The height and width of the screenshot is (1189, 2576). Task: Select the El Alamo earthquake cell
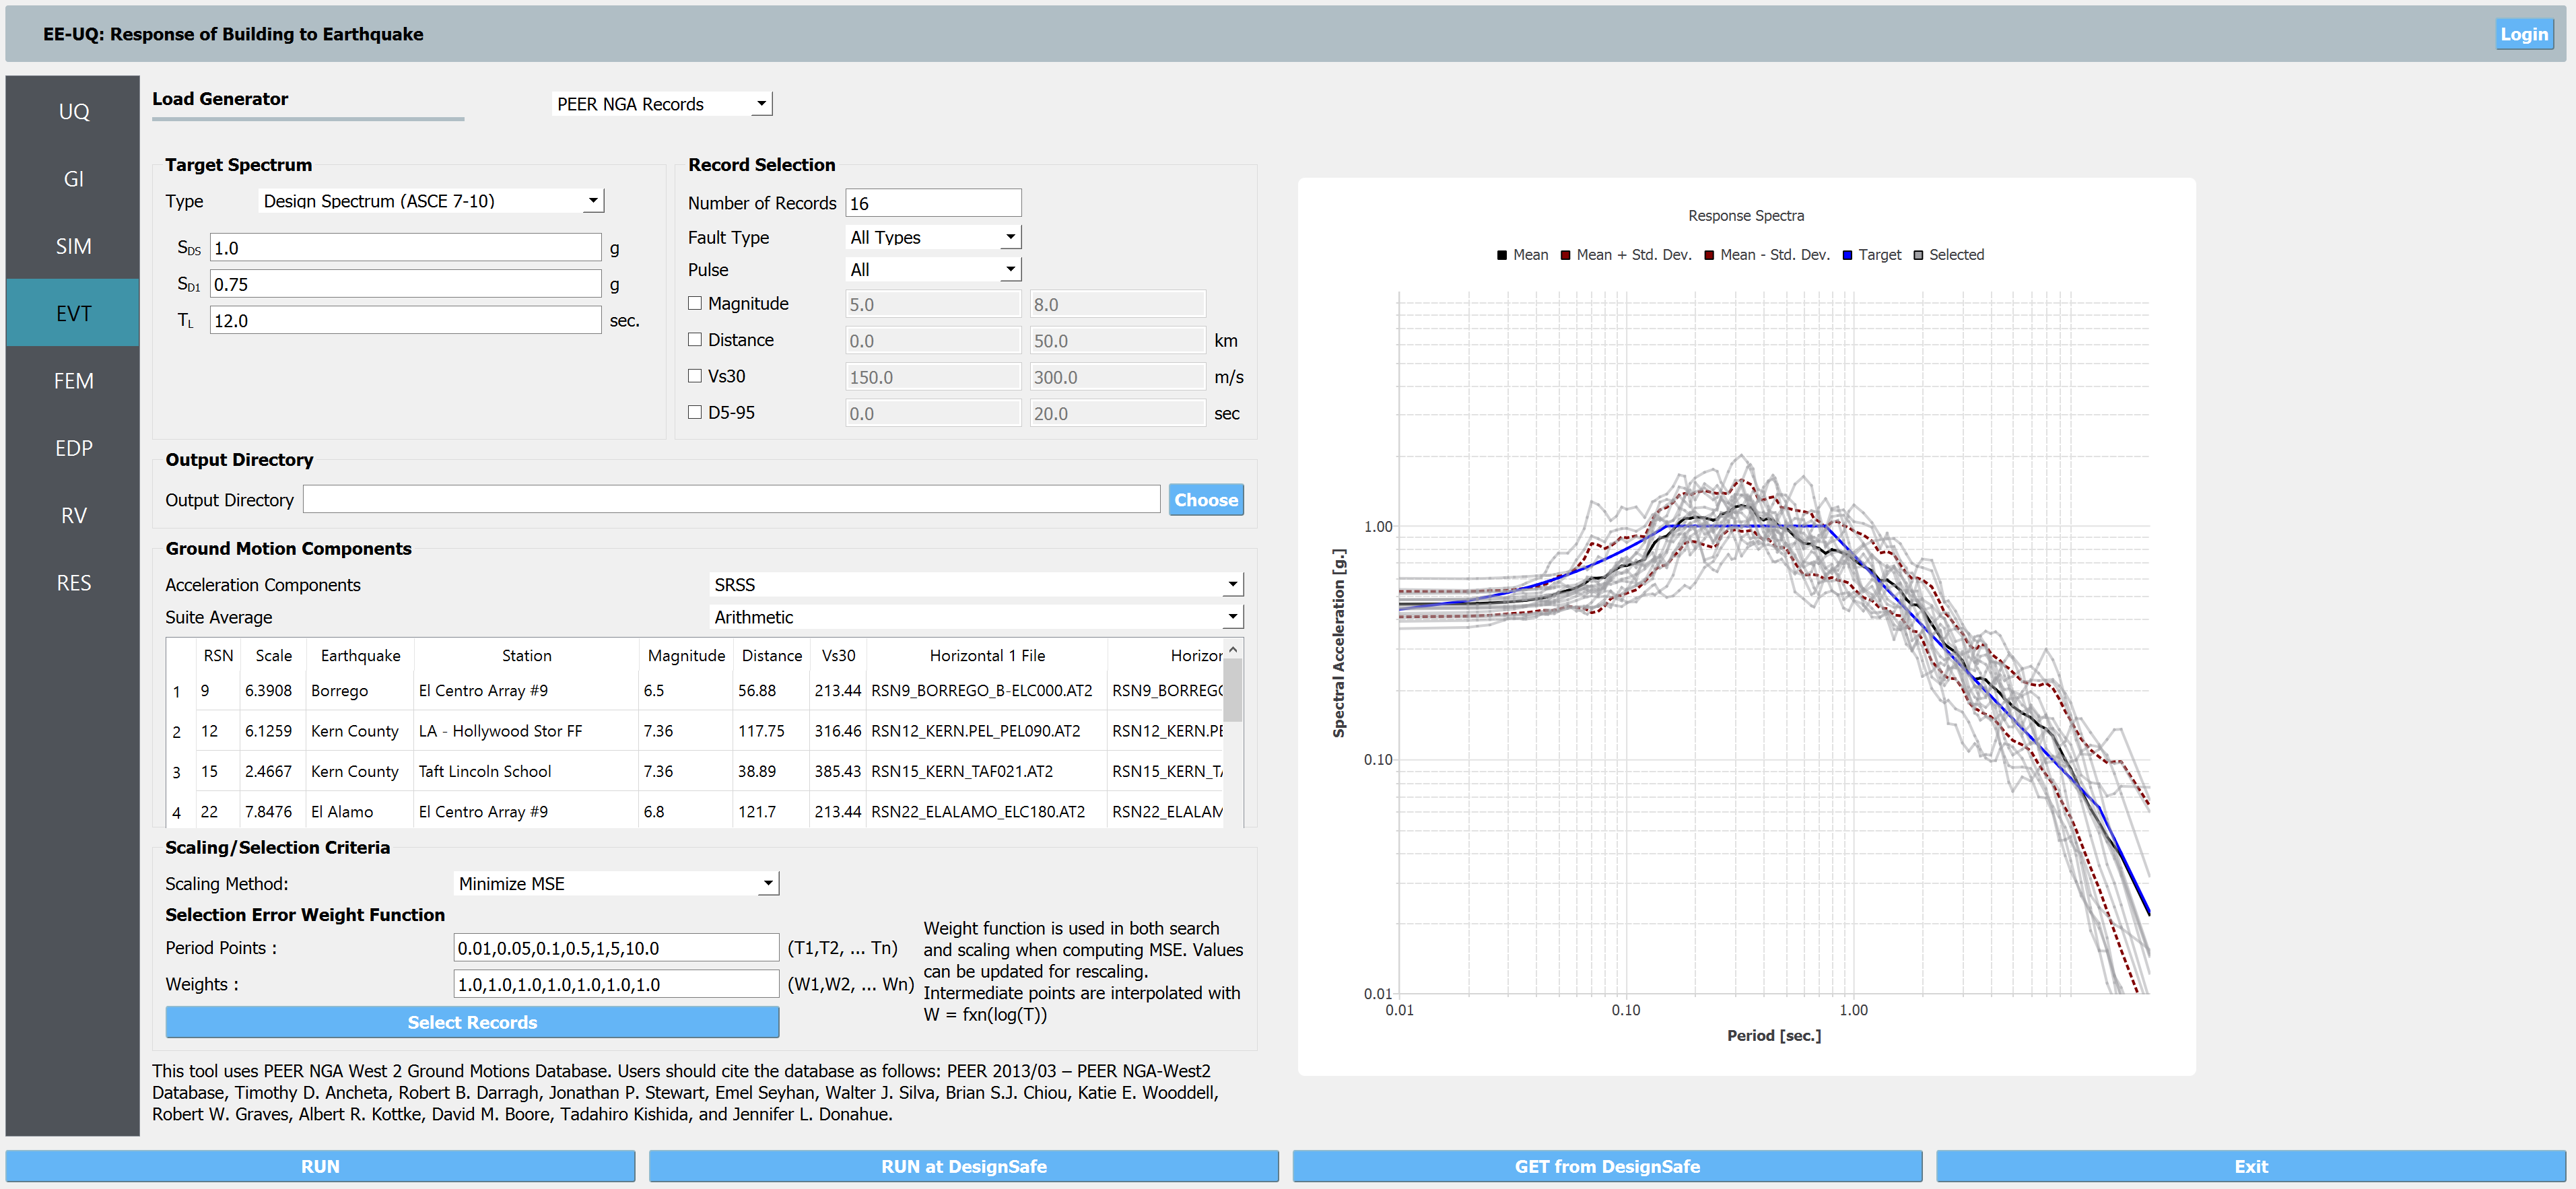(x=360, y=812)
